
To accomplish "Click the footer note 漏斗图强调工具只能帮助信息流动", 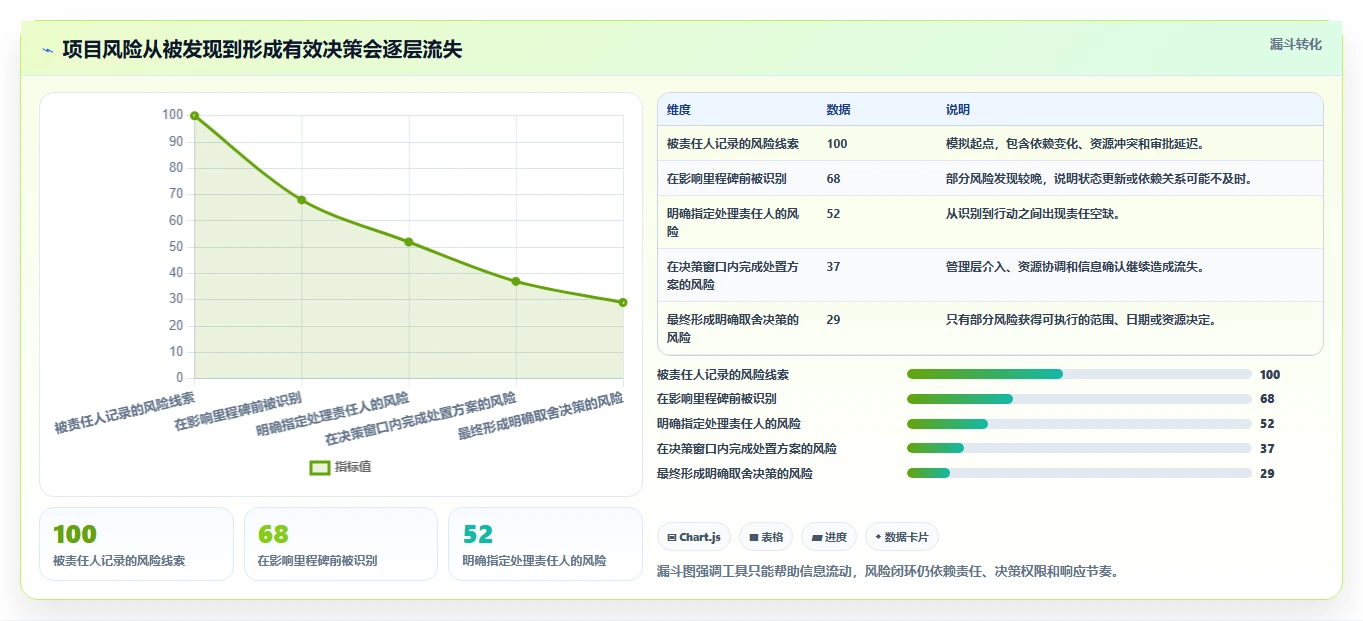I will tap(887, 572).
